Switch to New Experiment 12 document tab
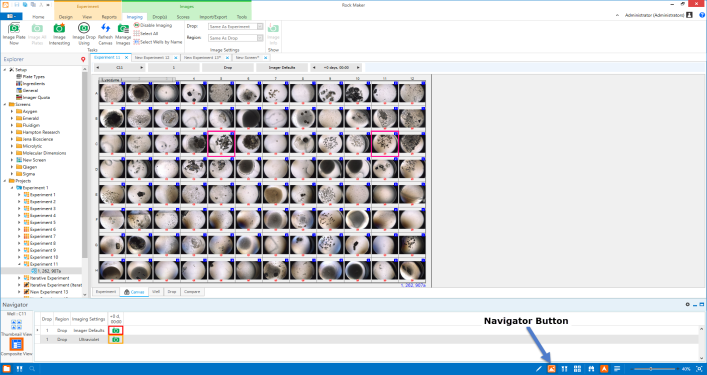The width and height of the screenshot is (707, 375). click(x=152, y=58)
